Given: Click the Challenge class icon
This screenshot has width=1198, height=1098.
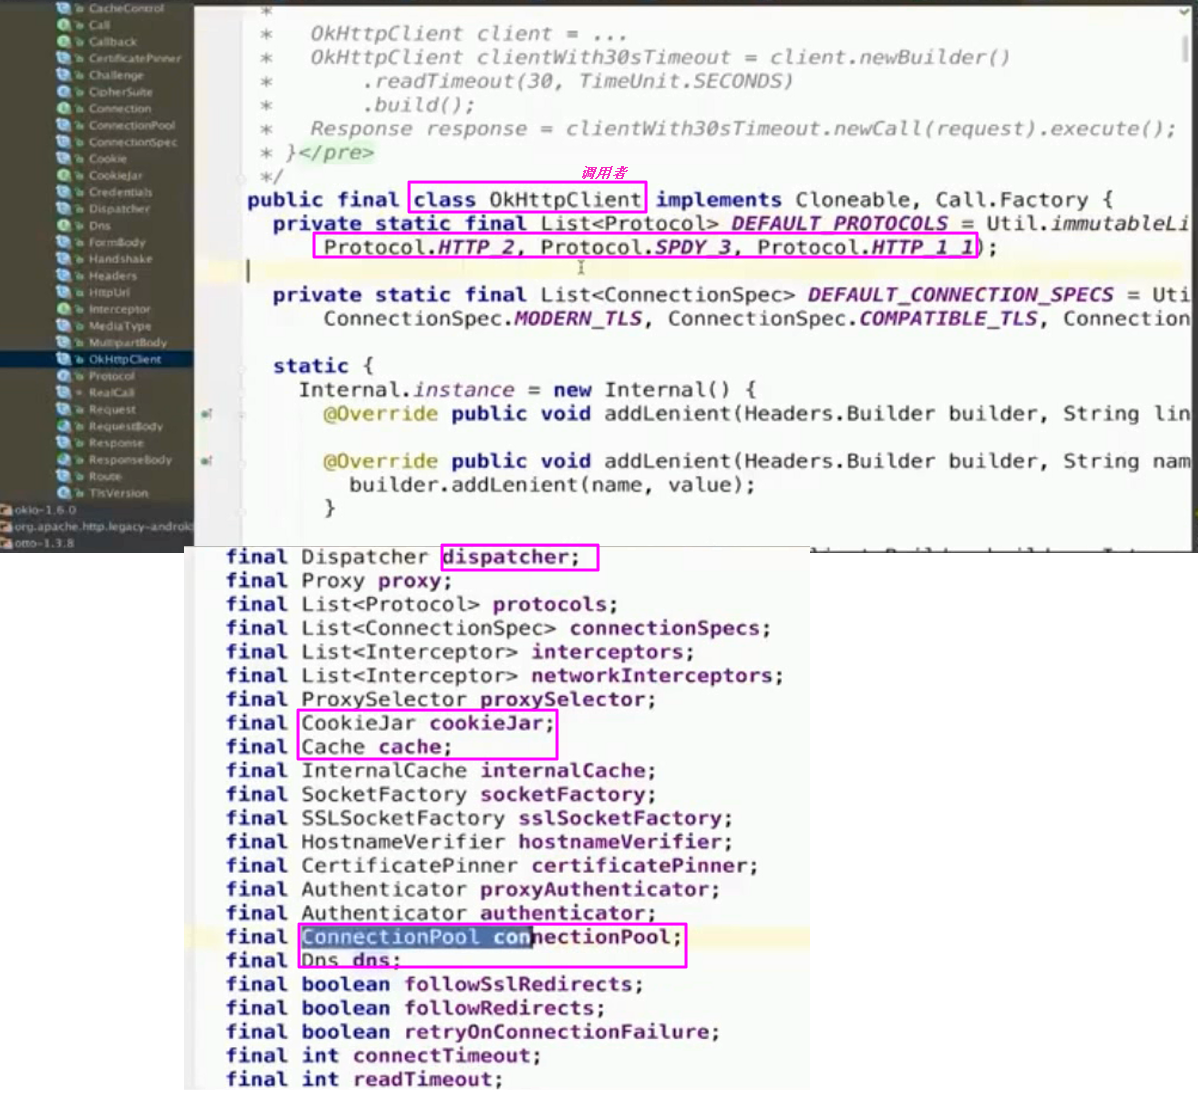Looking at the screenshot, I should [x=64, y=75].
